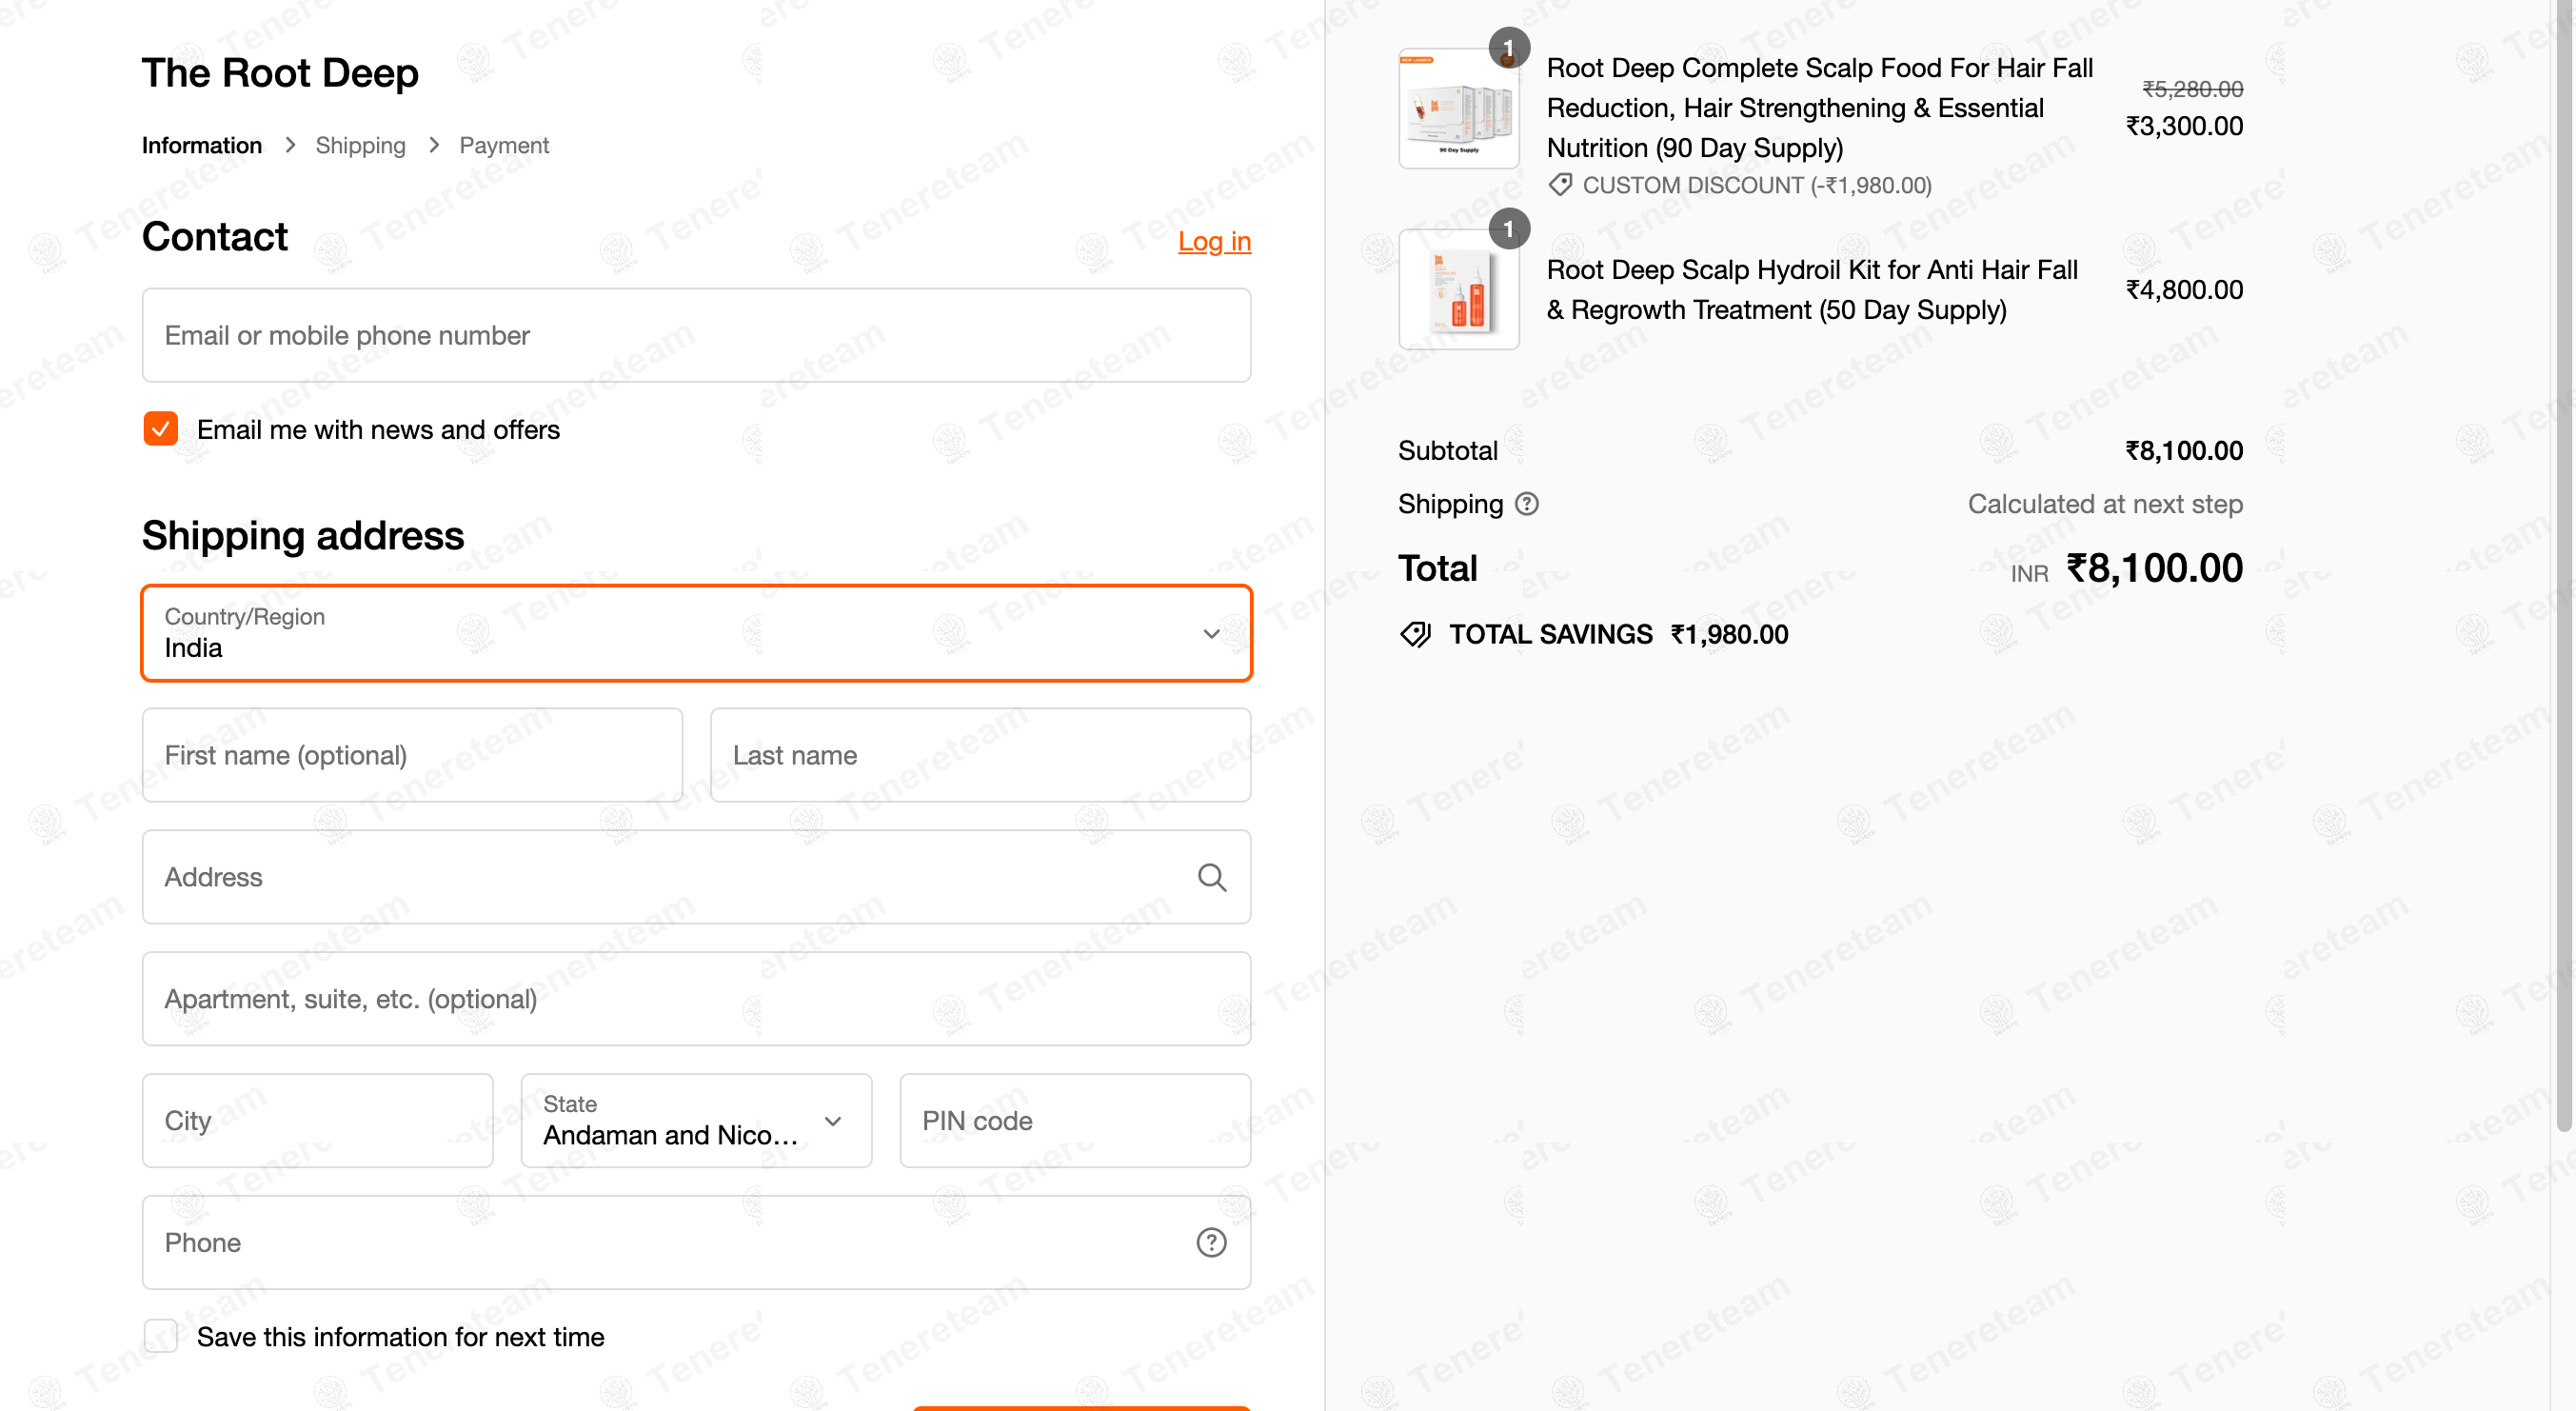Click the quantity badge on Scalp Food thumbnail
2576x1411 pixels.
[x=1510, y=47]
